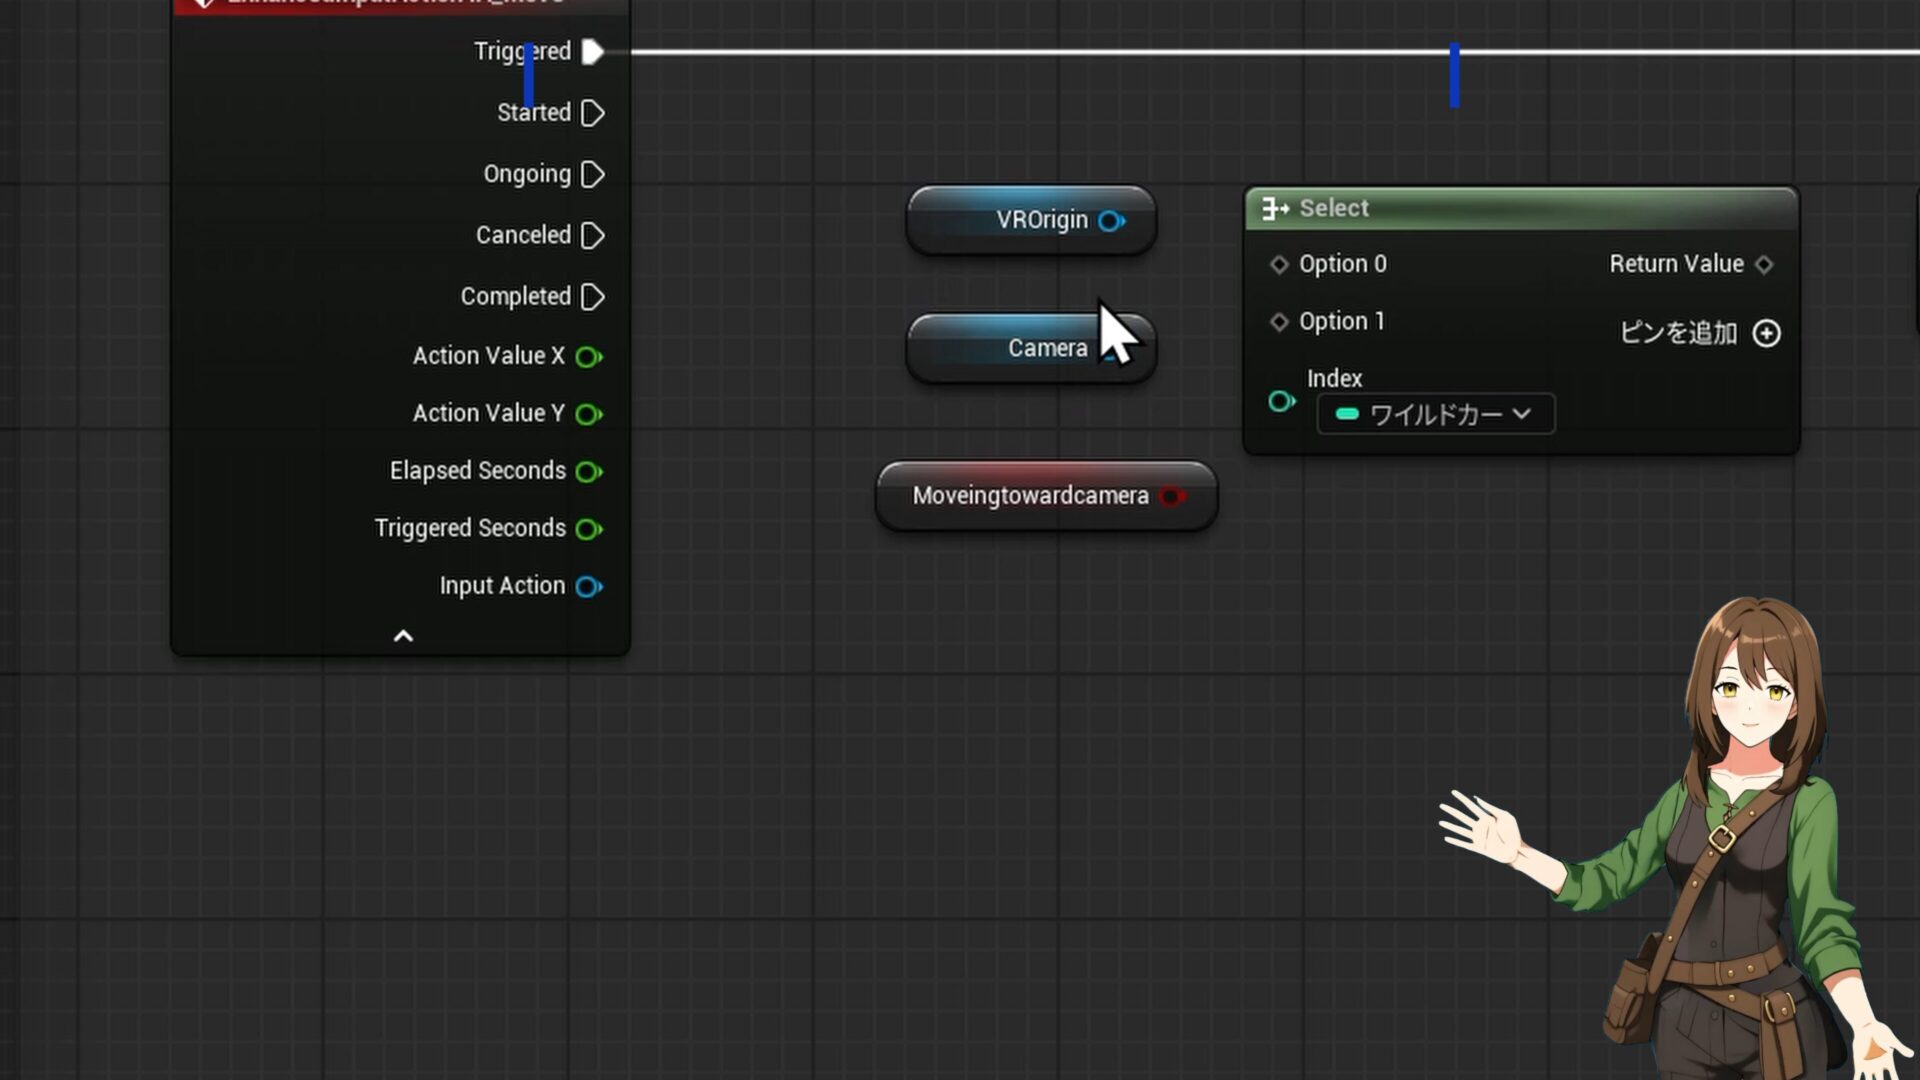
Task: Click the Canceled execution pin
Action: pos(592,236)
